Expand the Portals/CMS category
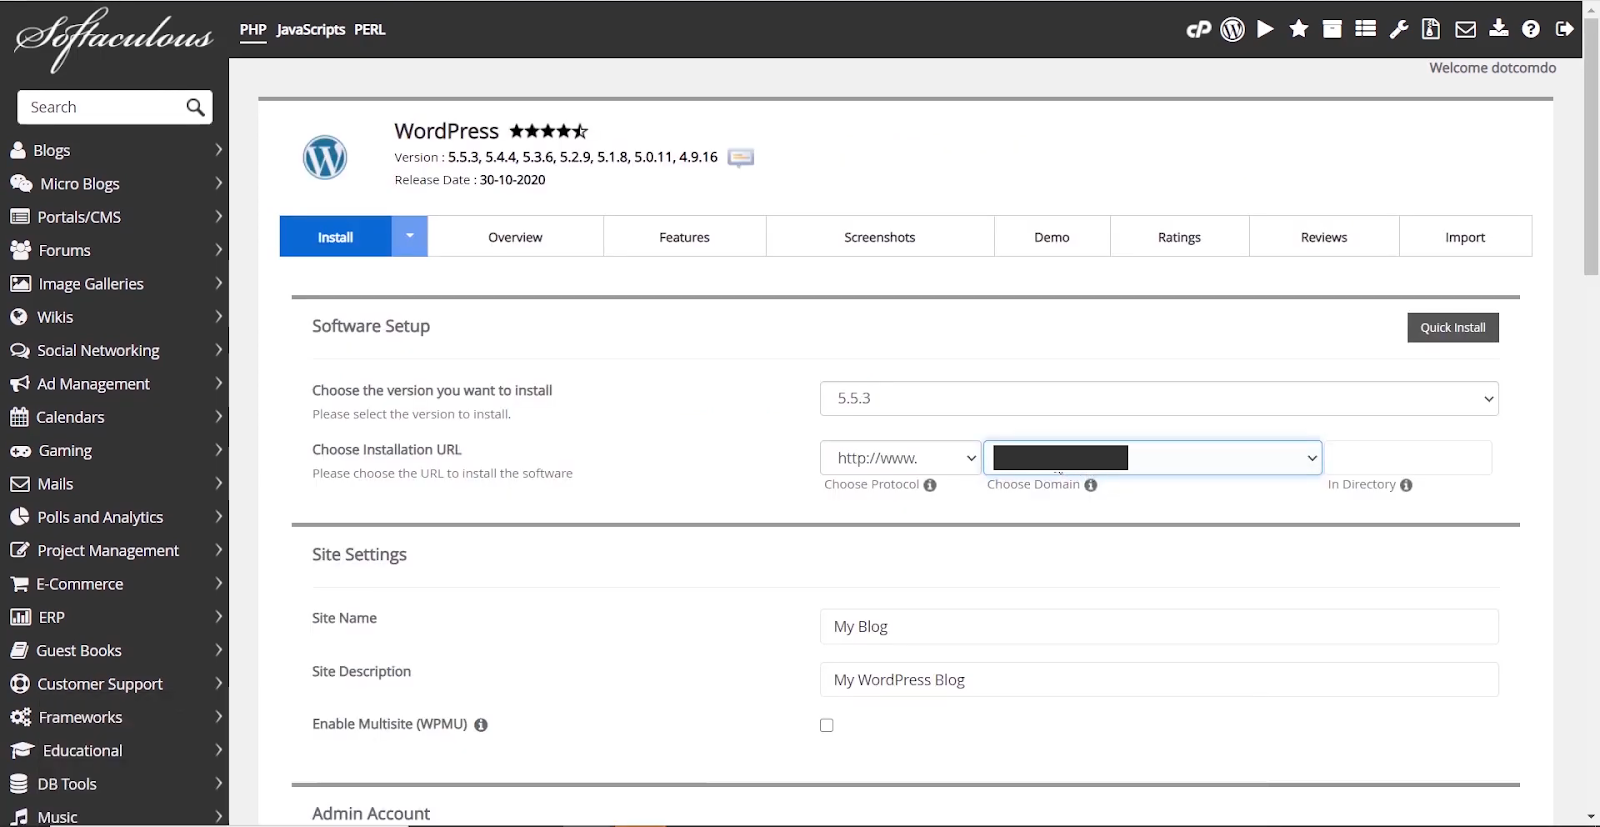 tap(218, 217)
